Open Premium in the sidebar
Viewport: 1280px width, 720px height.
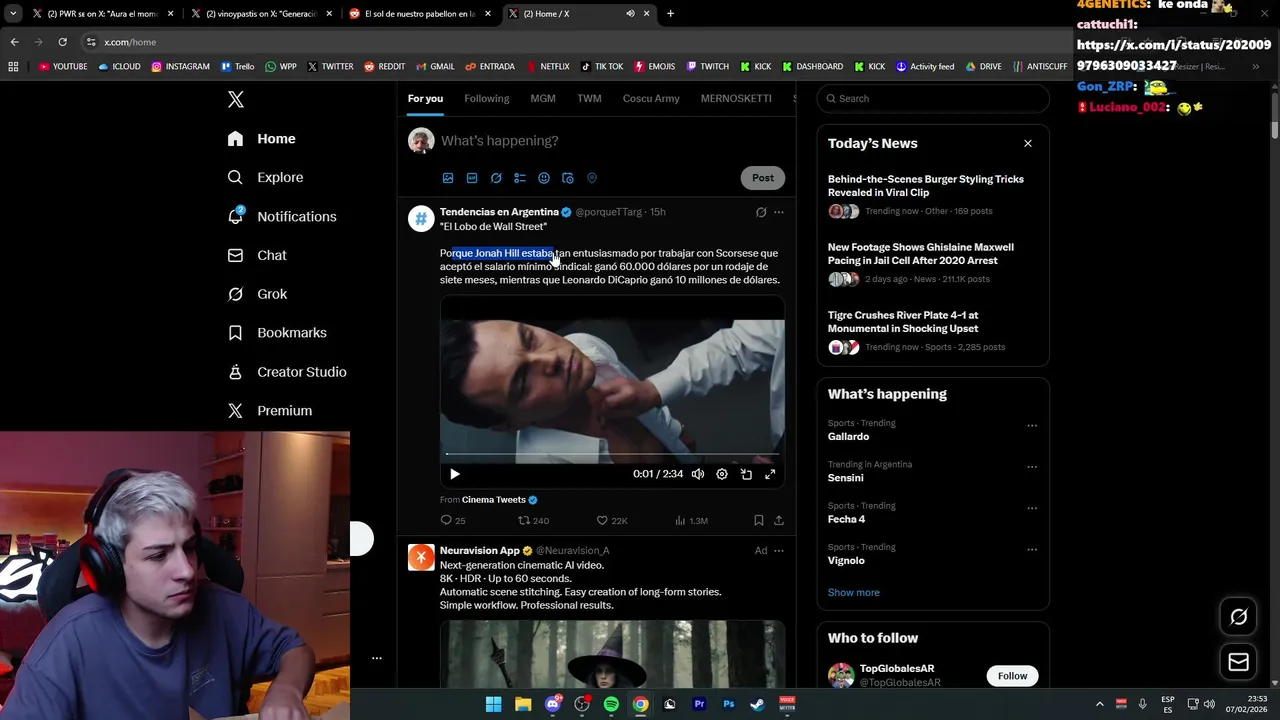point(270,410)
